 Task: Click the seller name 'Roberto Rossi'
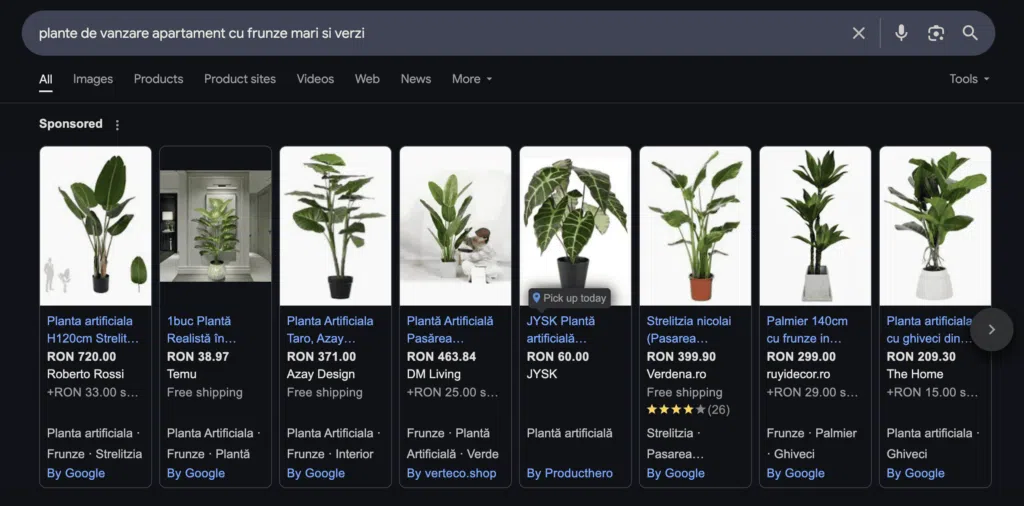tap(86, 375)
